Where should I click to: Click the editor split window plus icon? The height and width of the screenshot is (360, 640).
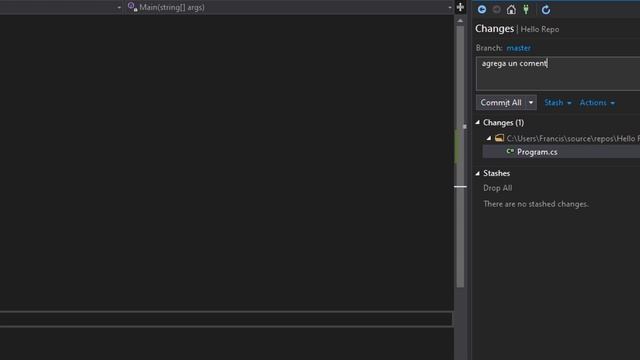tap(460, 7)
